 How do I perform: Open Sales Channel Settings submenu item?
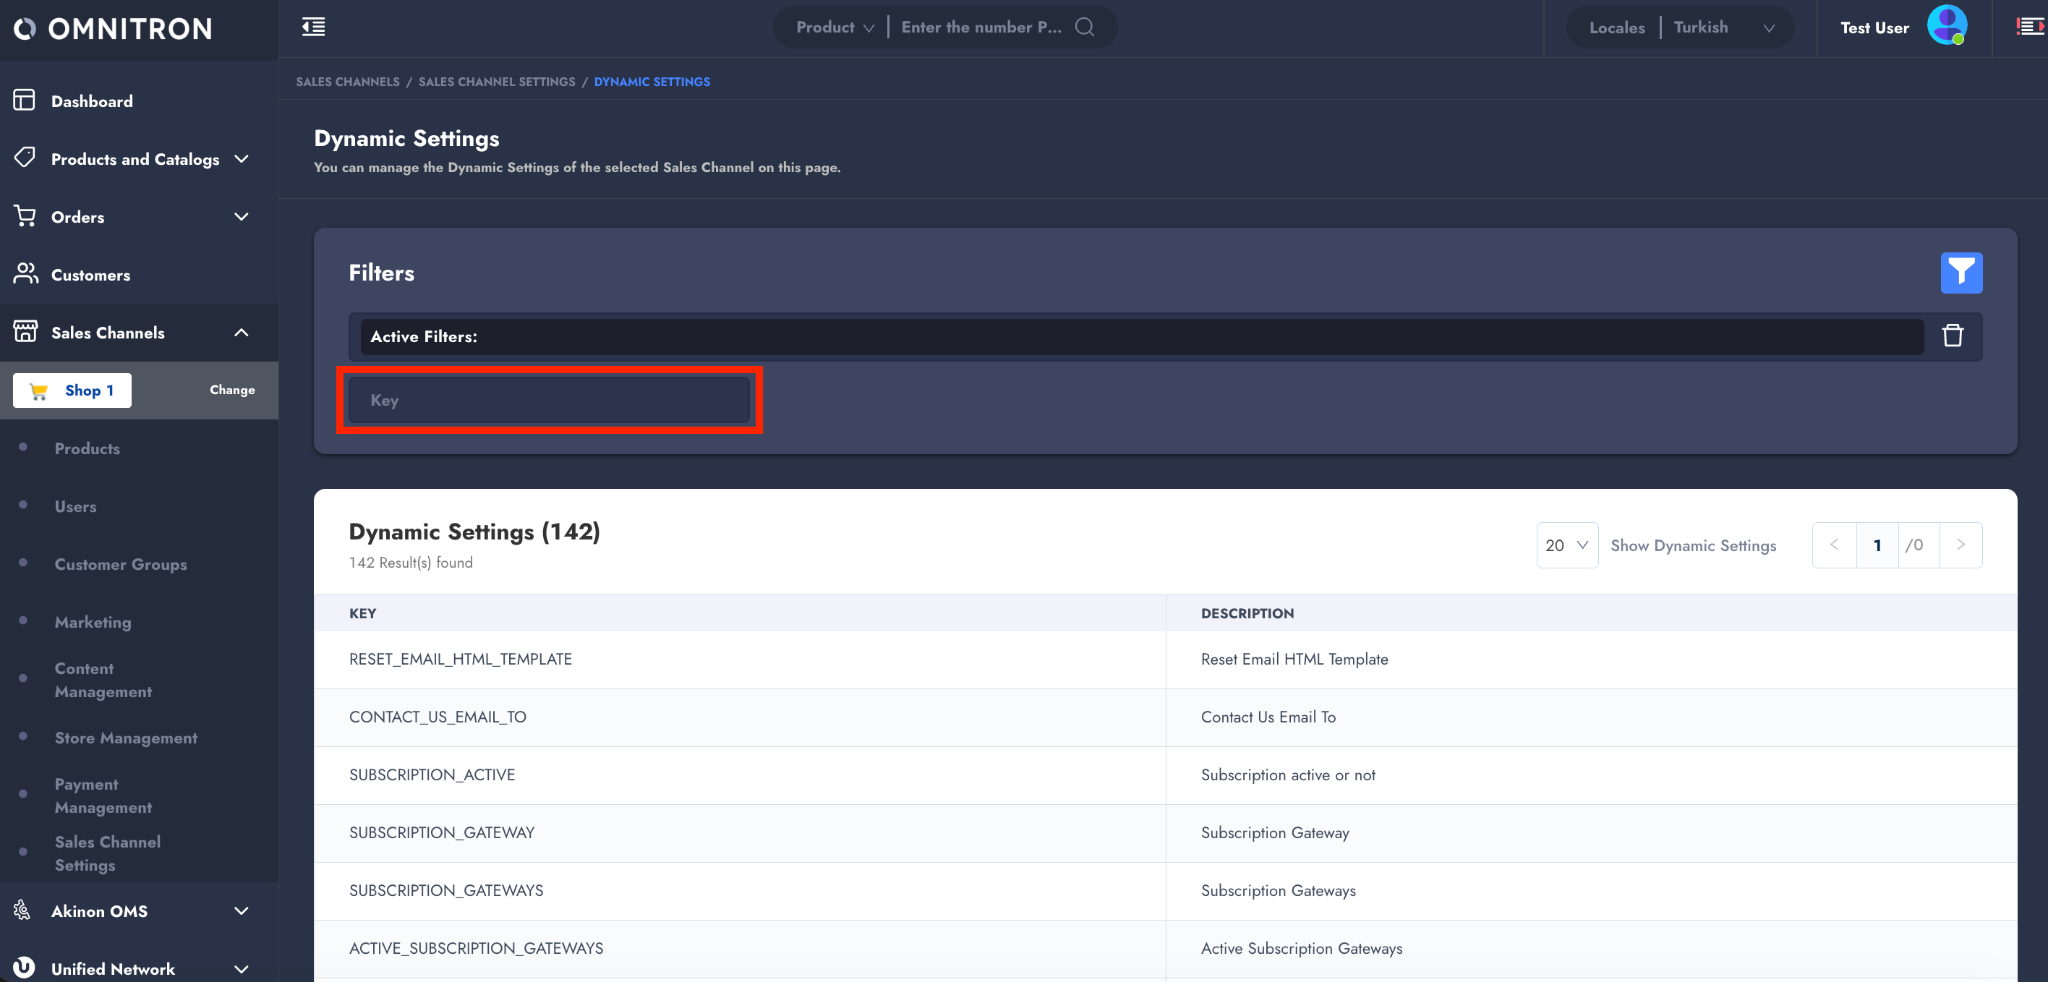[108, 854]
